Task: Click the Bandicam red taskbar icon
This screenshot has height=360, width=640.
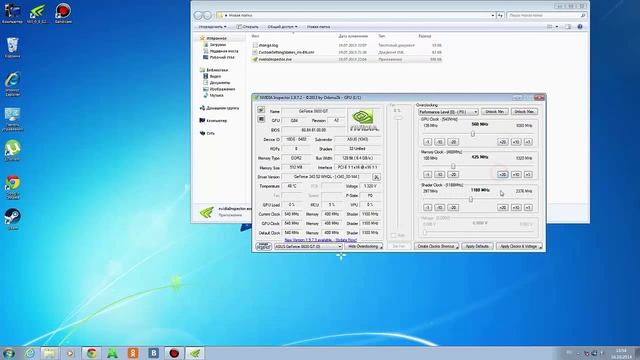Action: coord(174,353)
